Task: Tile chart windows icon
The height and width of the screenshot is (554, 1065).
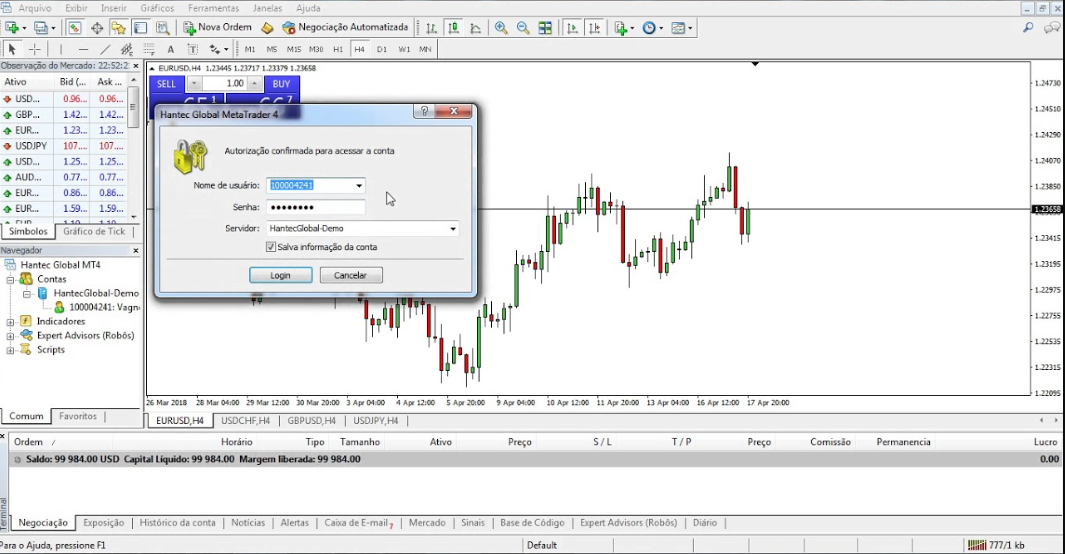Action: point(545,28)
